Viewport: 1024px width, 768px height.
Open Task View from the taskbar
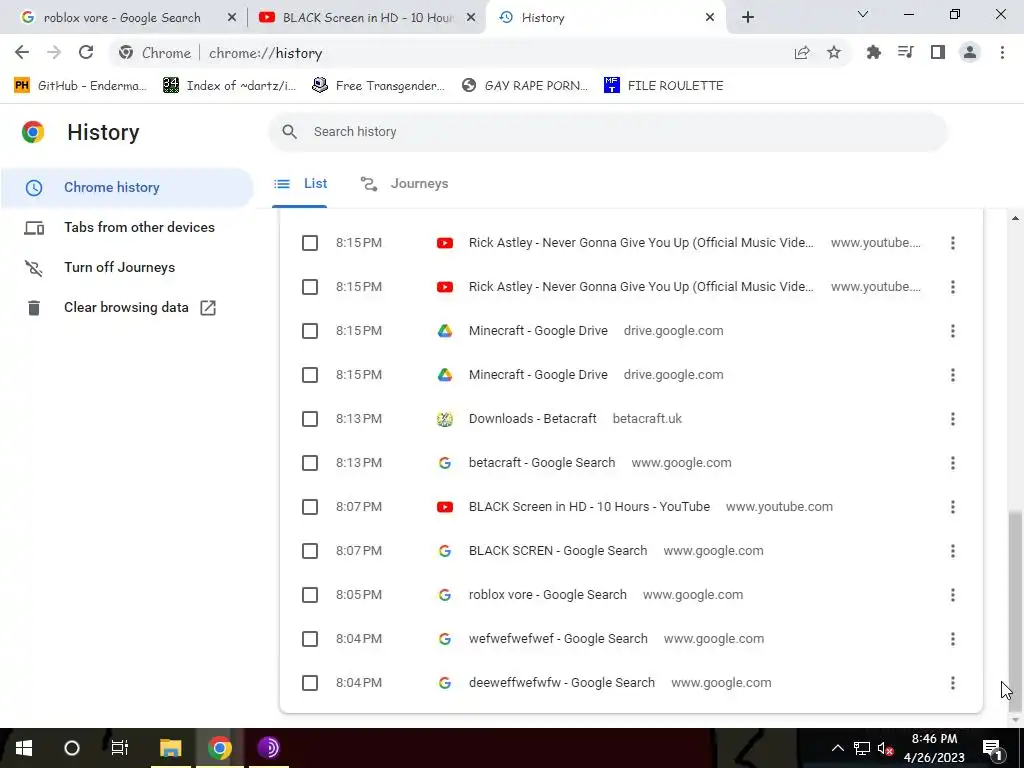click(x=120, y=748)
